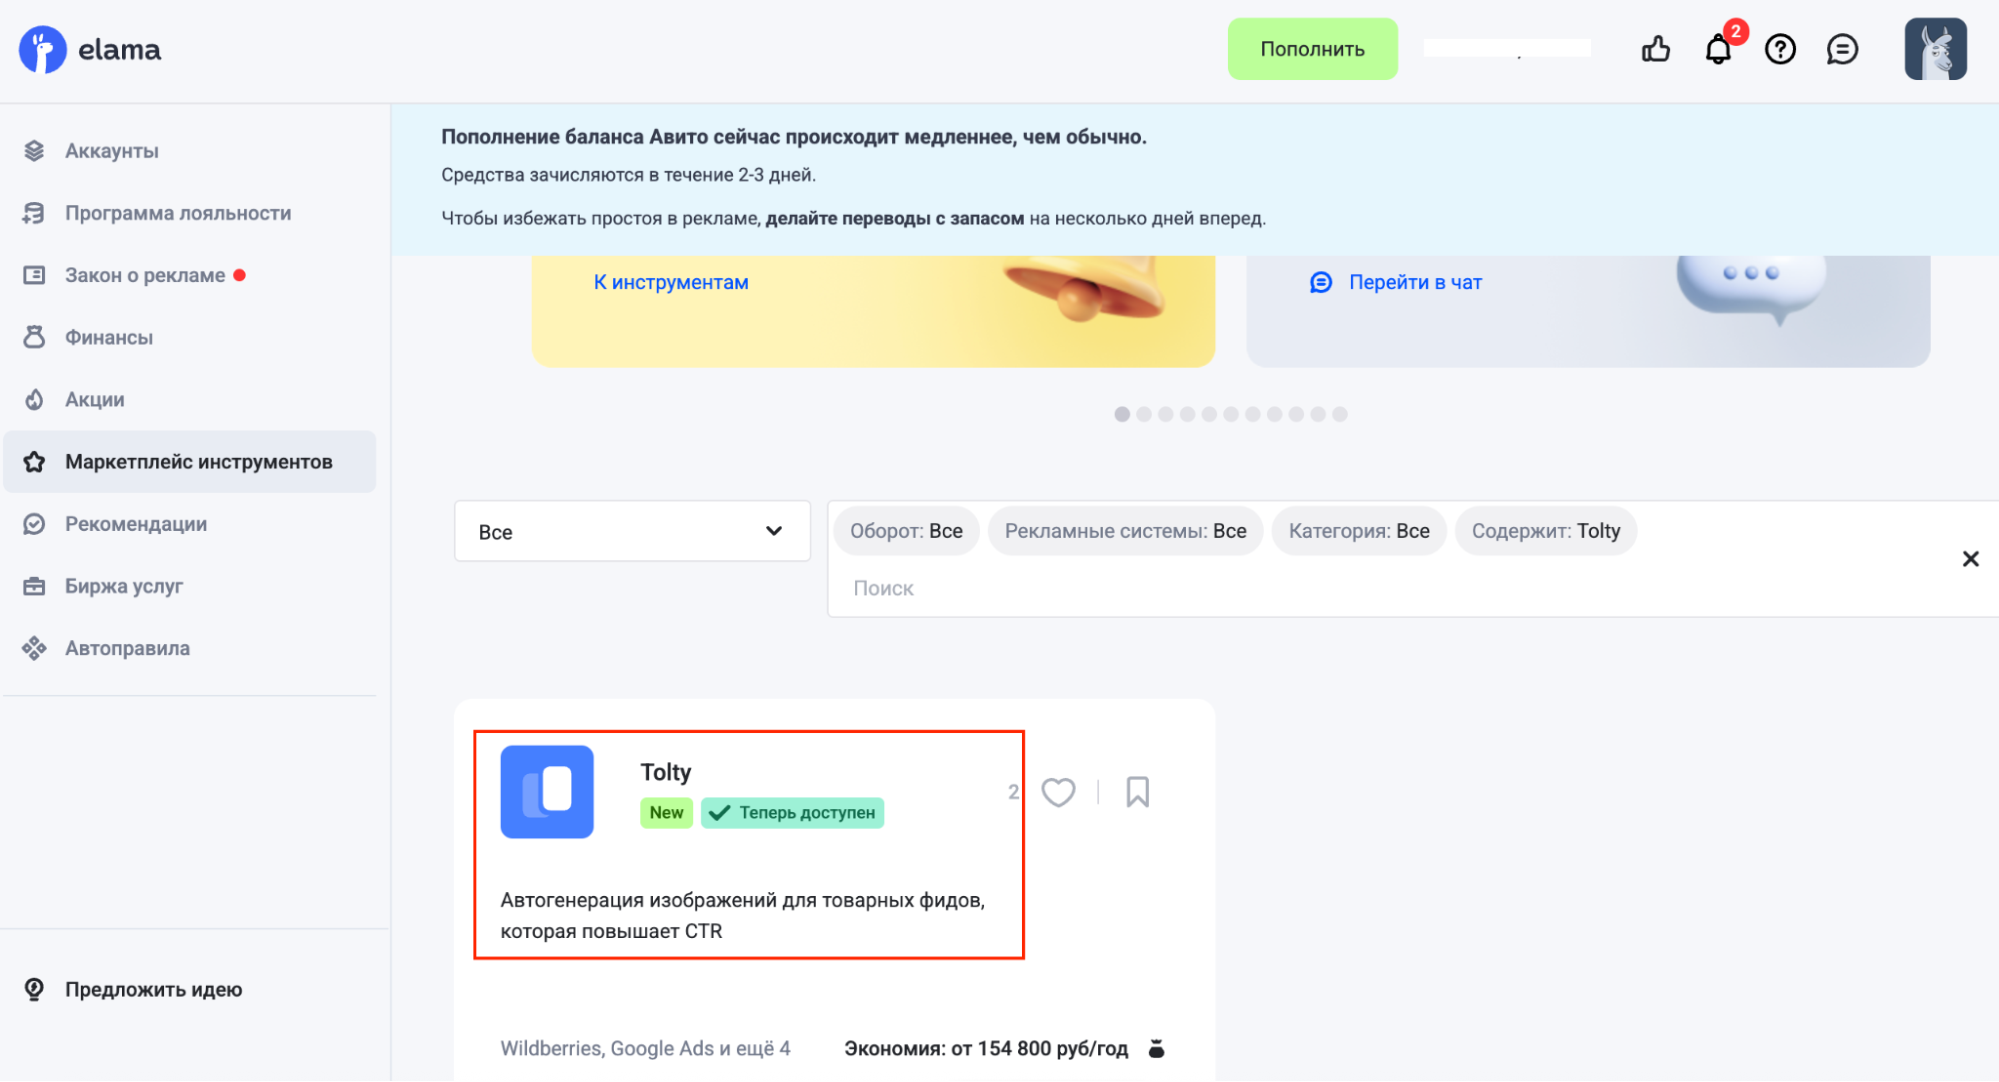
Task: Click the elama logo
Action: (90, 49)
